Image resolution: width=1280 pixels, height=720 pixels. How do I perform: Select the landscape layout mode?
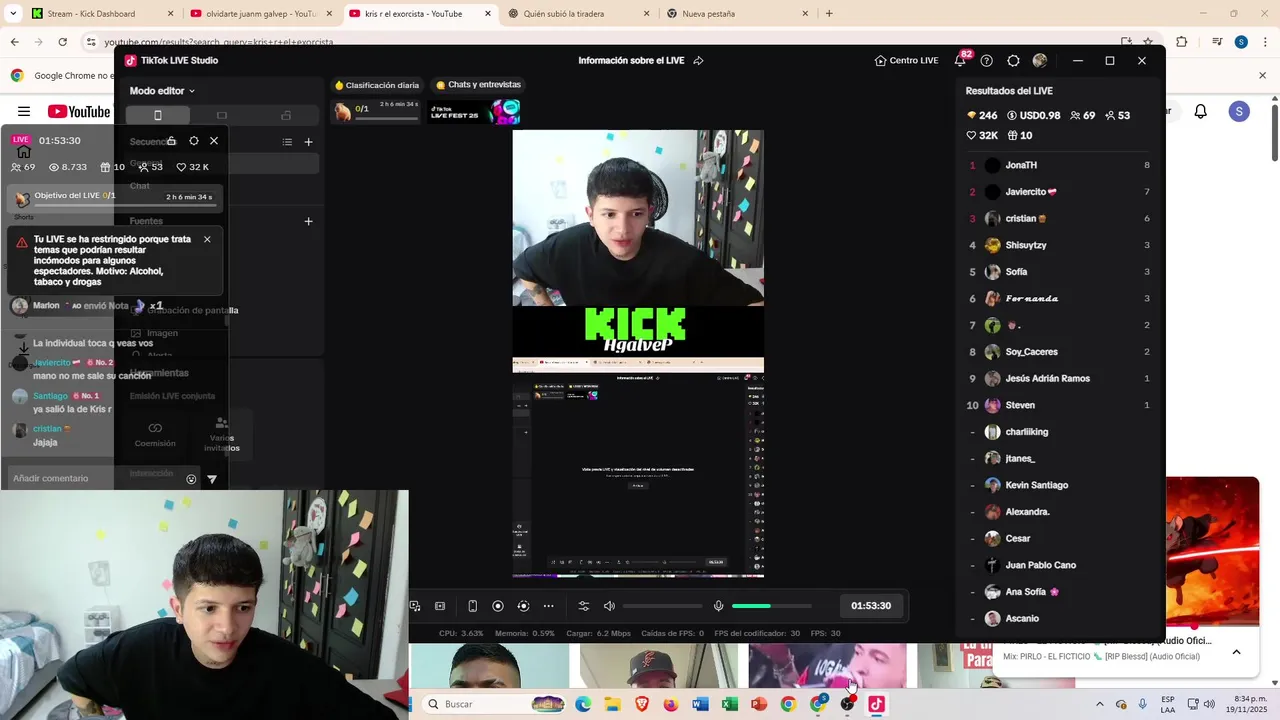click(x=222, y=115)
